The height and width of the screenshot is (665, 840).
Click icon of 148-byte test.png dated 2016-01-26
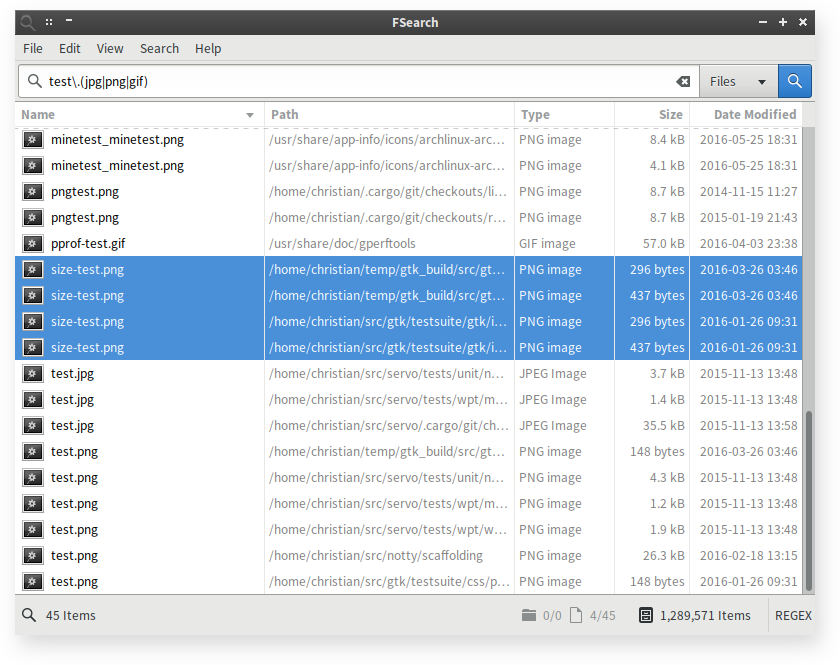33,581
